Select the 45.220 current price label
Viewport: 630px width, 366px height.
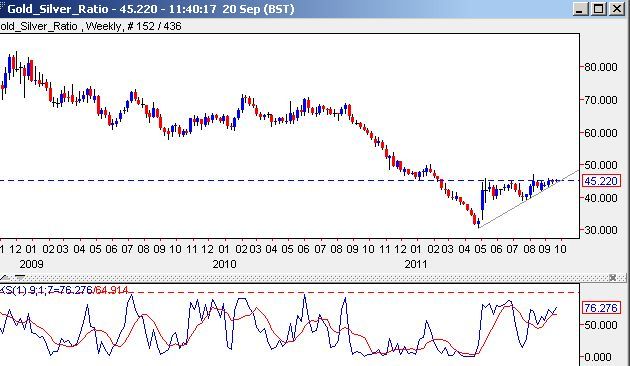click(x=601, y=181)
